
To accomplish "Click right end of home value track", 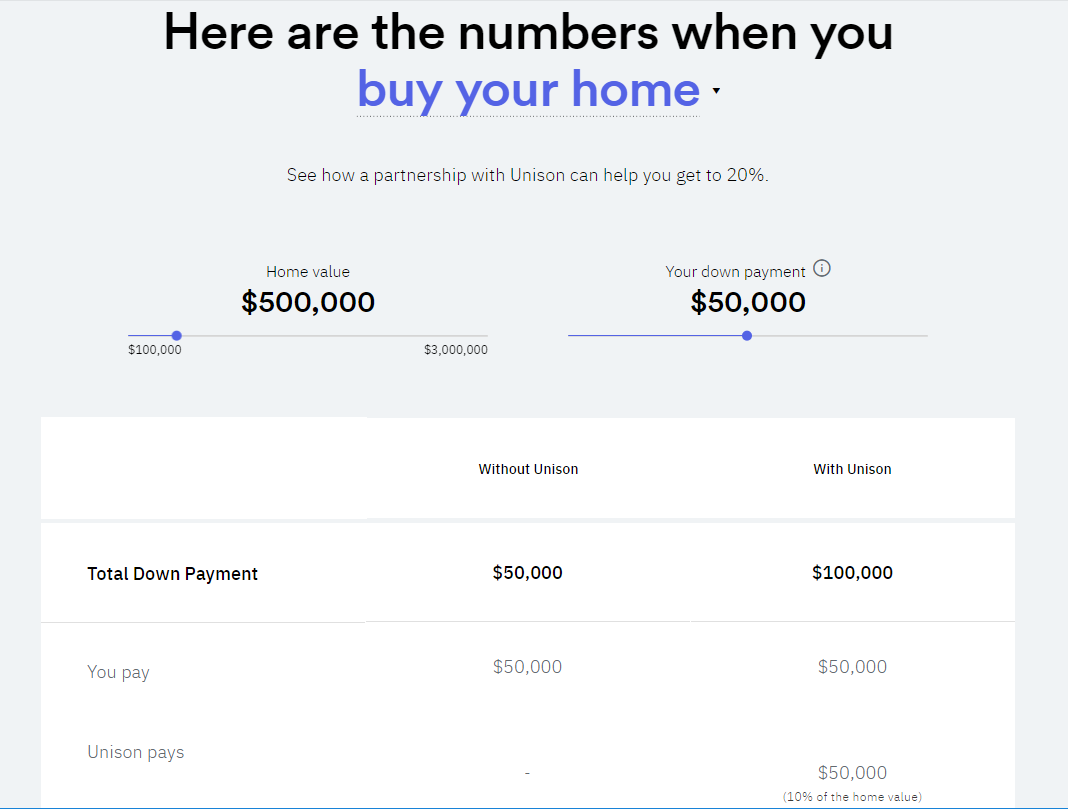I will click(x=484, y=336).
